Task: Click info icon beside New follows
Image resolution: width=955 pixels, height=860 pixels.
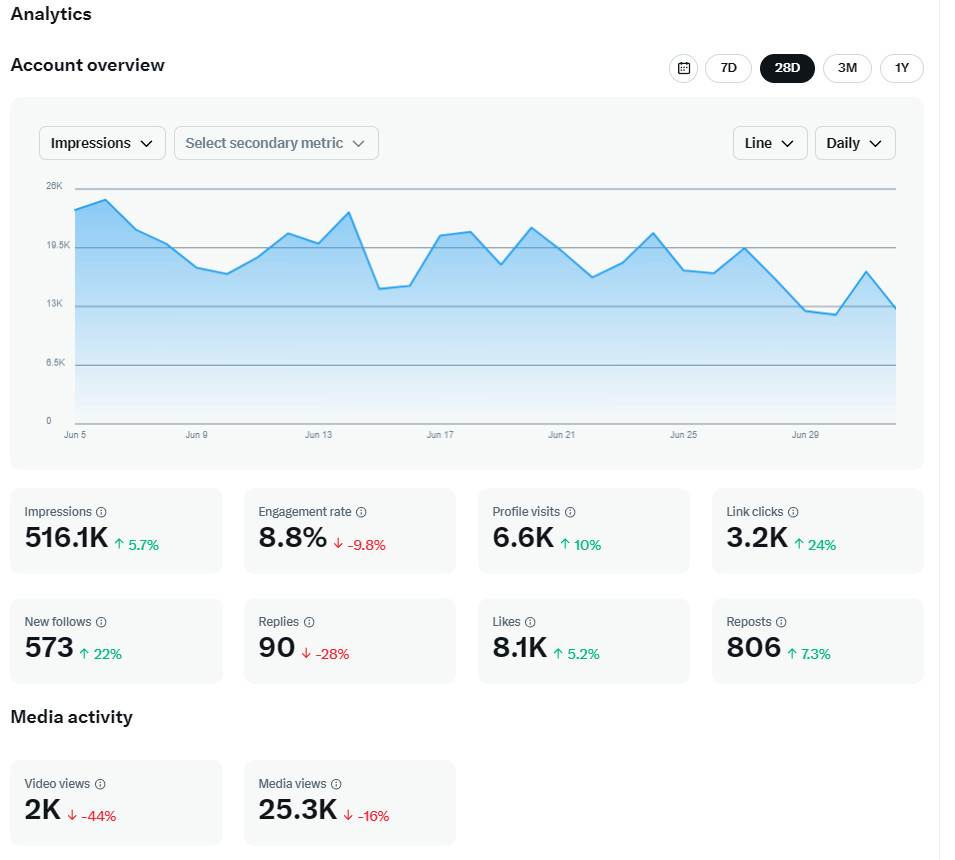Action: (x=101, y=622)
